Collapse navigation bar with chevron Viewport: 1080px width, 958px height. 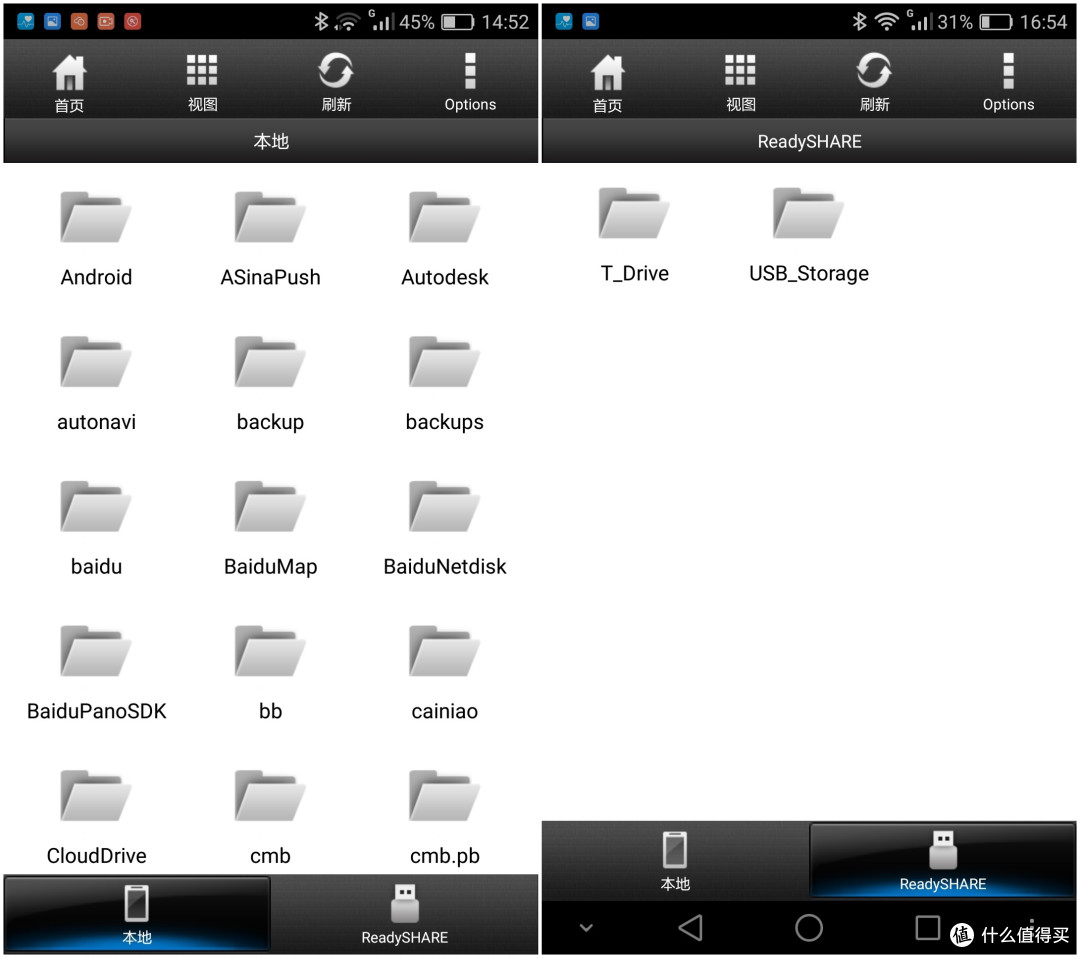coord(586,928)
